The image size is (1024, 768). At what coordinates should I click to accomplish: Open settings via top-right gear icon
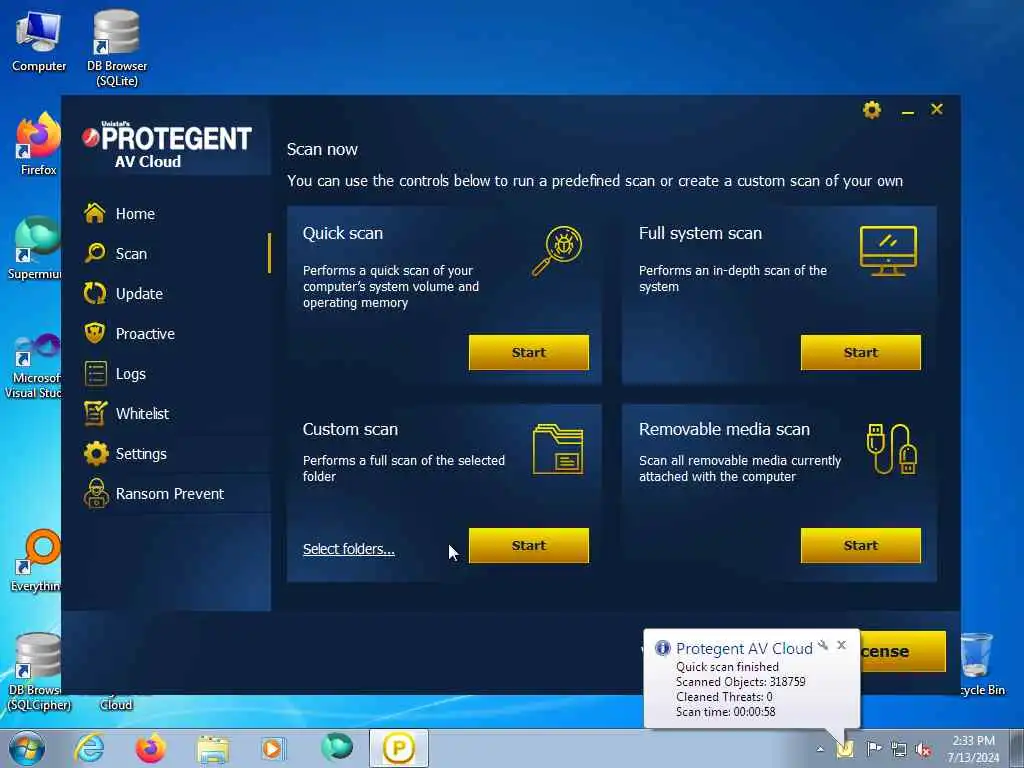coord(872,110)
